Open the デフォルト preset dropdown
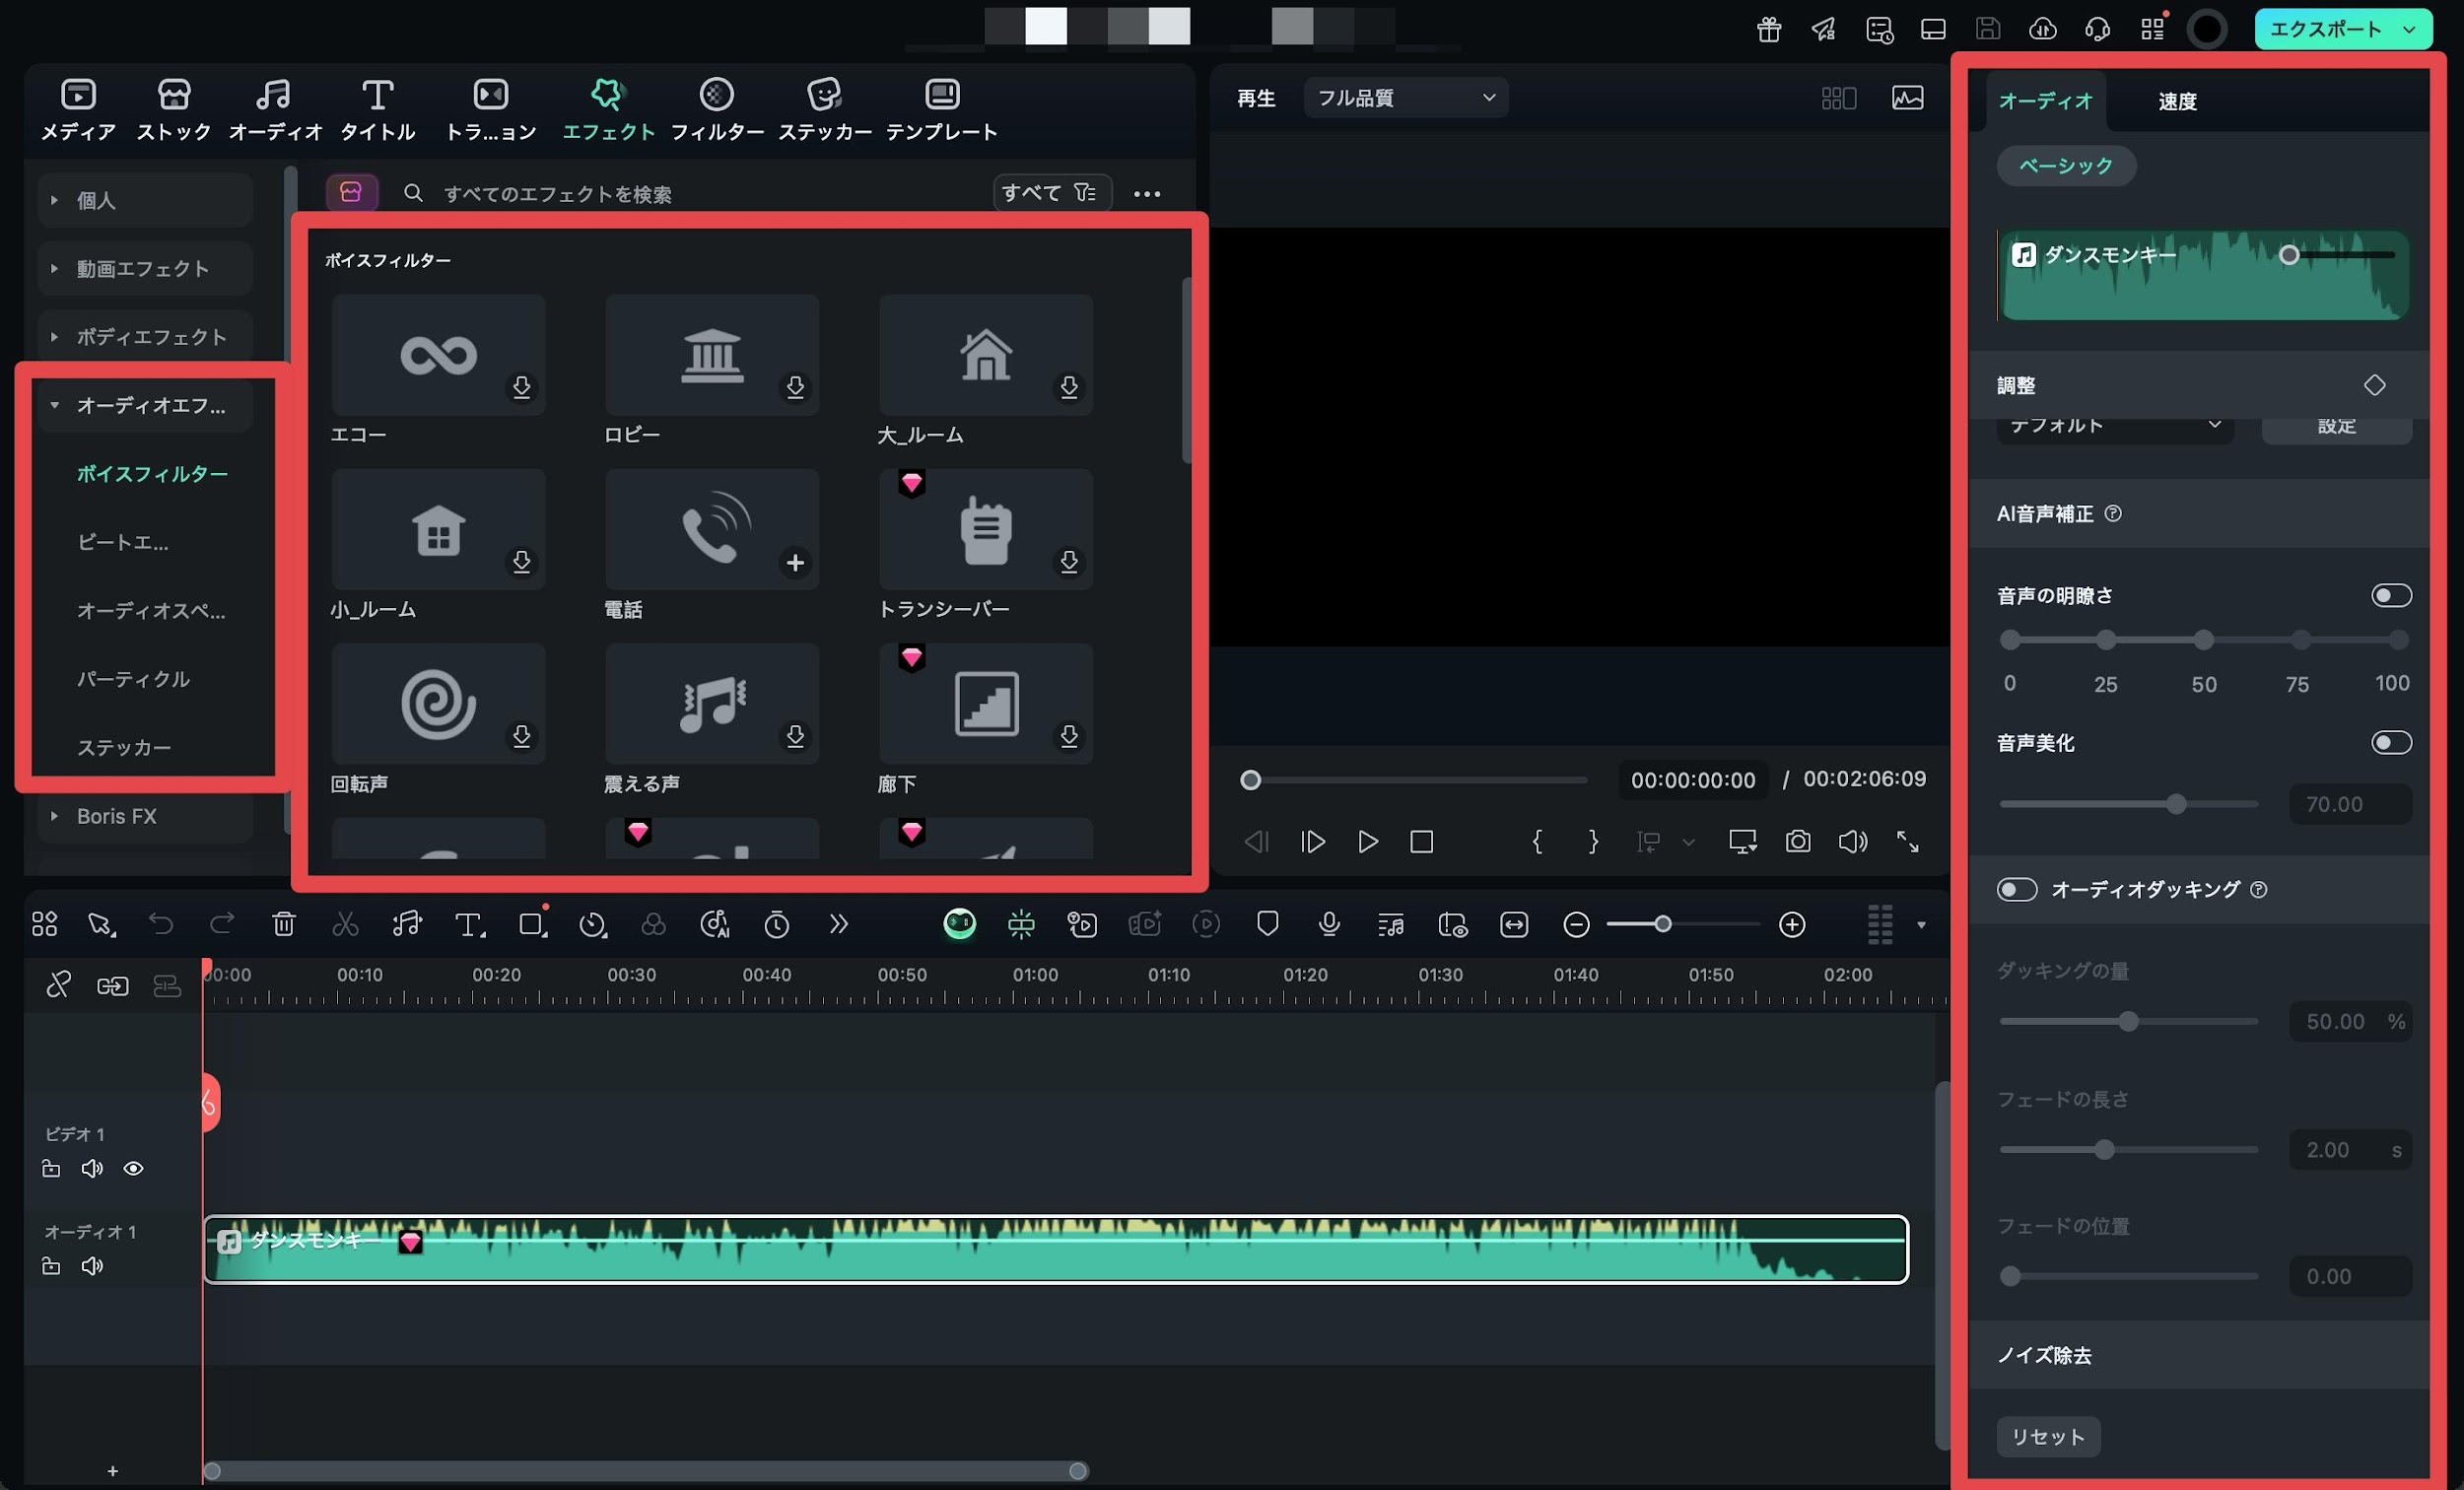Image resolution: width=2464 pixels, height=1490 pixels. pyautogui.click(x=2114, y=427)
